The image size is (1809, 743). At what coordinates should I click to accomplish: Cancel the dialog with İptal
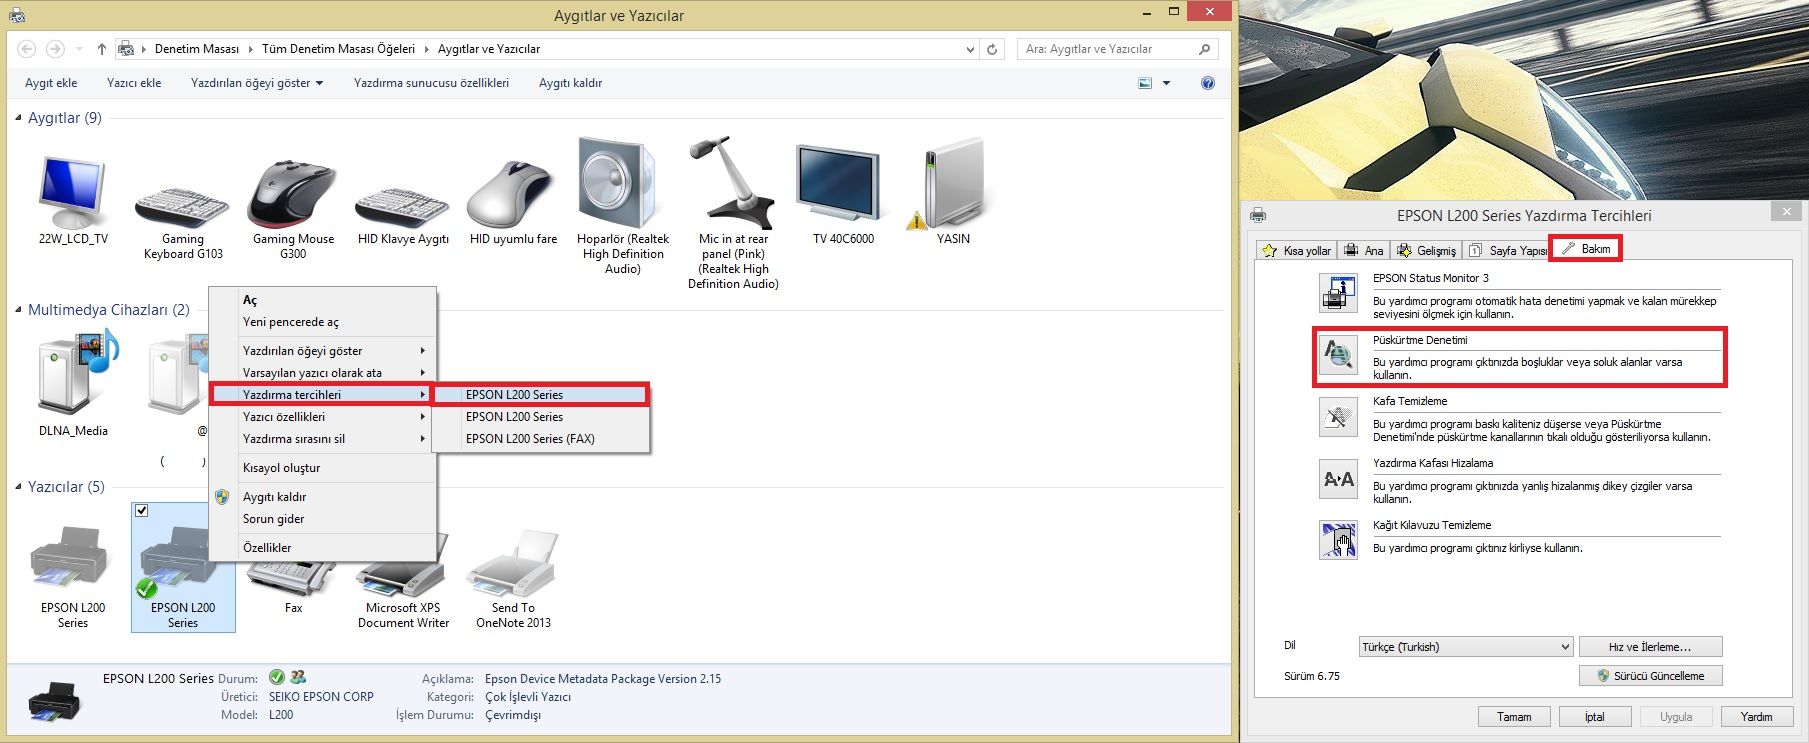(1595, 717)
